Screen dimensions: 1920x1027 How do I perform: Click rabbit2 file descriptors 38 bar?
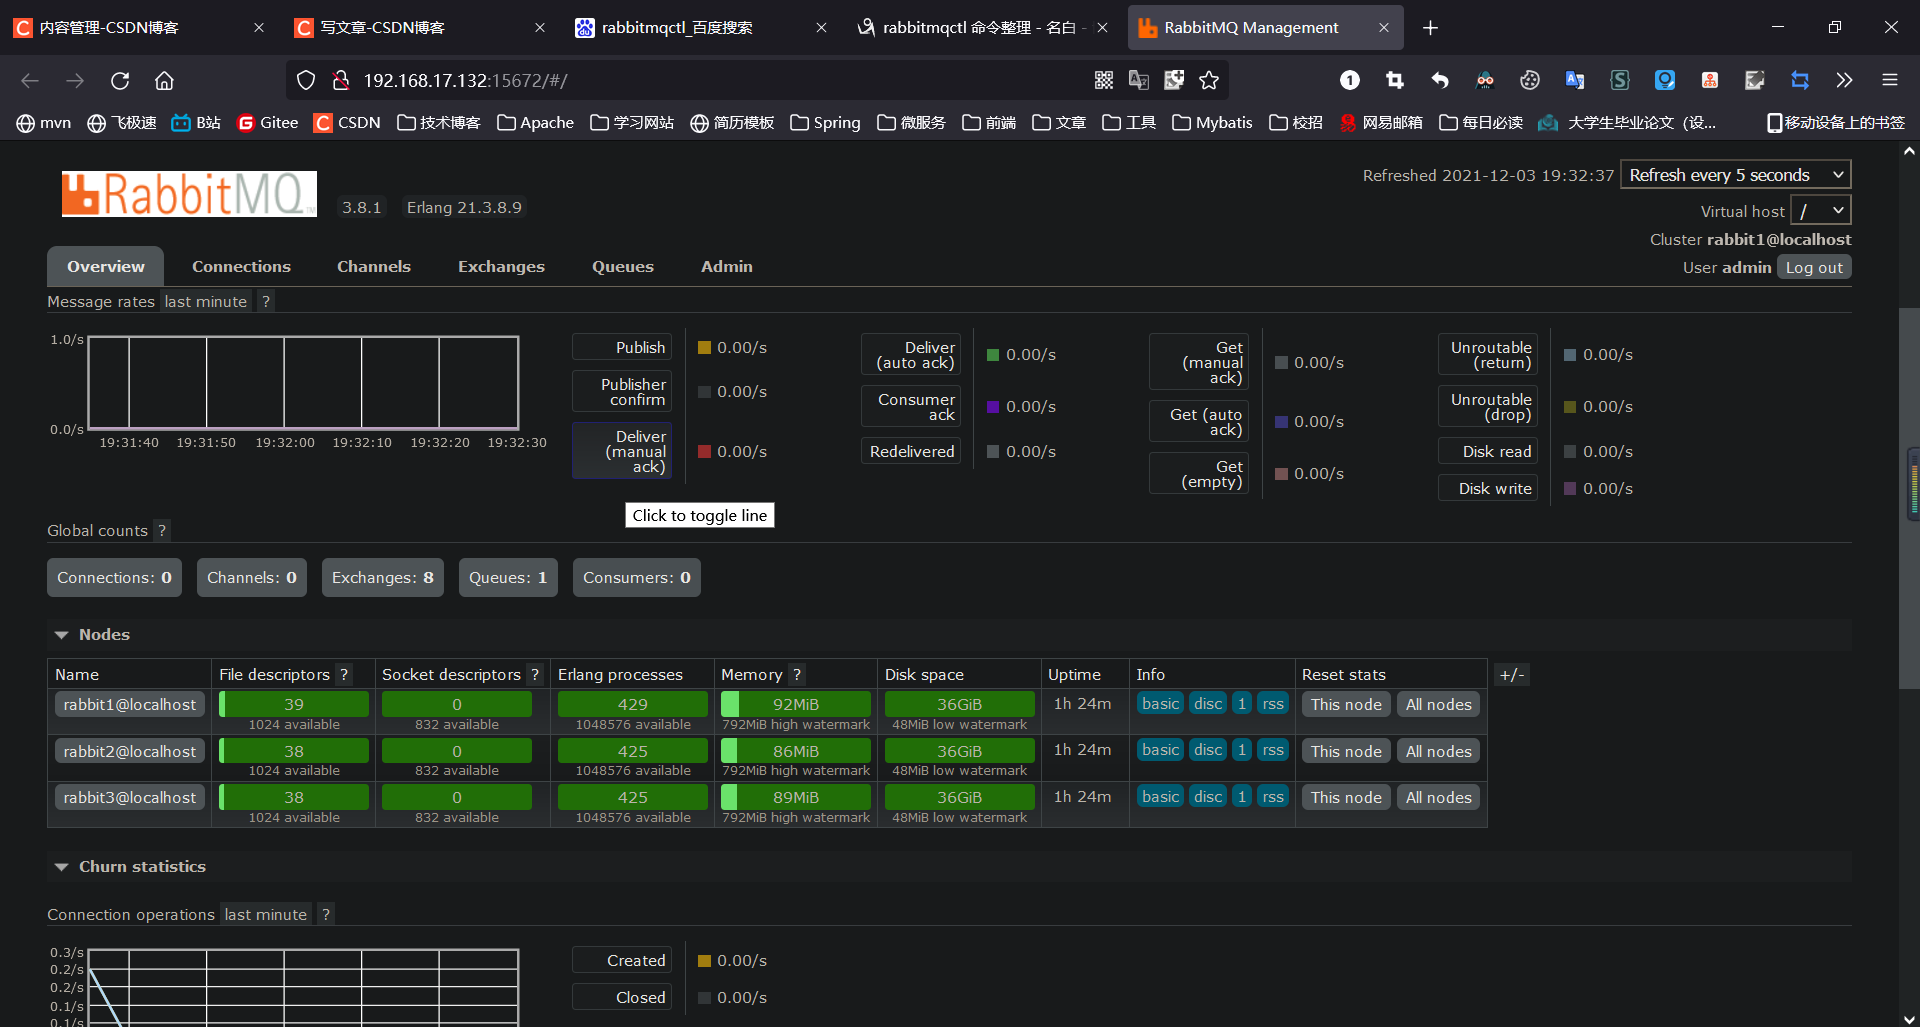click(294, 751)
